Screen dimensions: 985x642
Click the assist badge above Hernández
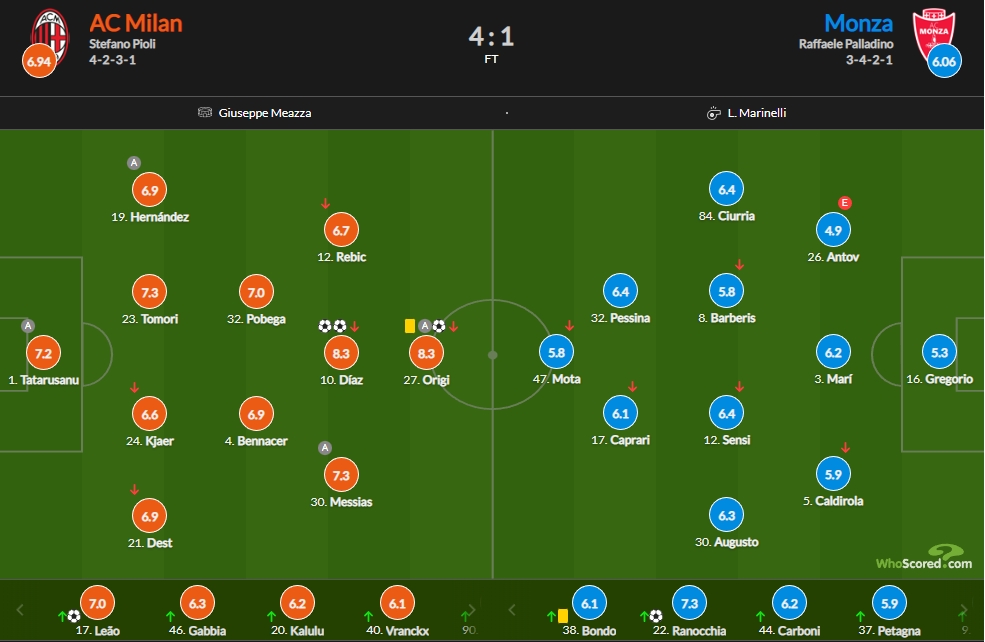click(x=134, y=163)
